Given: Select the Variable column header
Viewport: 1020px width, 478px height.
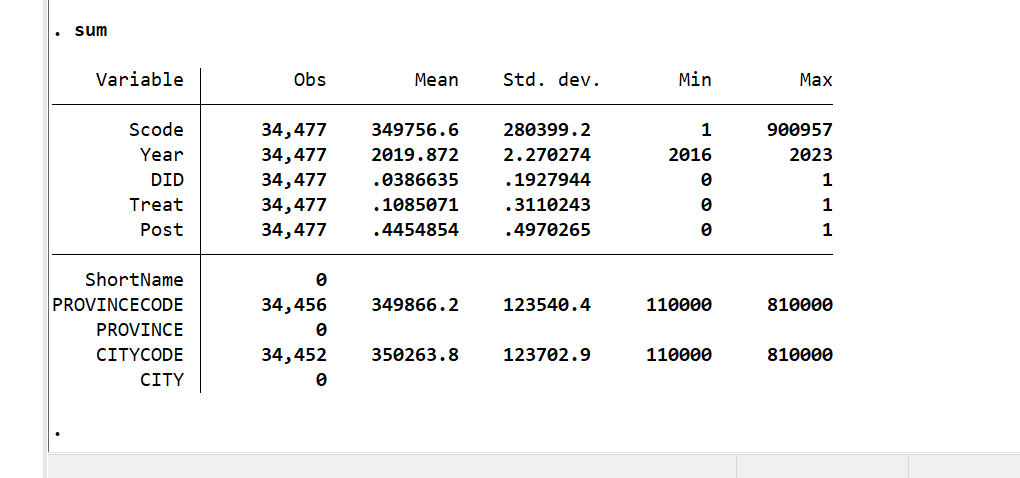Looking at the screenshot, I should (x=140, y=80).
